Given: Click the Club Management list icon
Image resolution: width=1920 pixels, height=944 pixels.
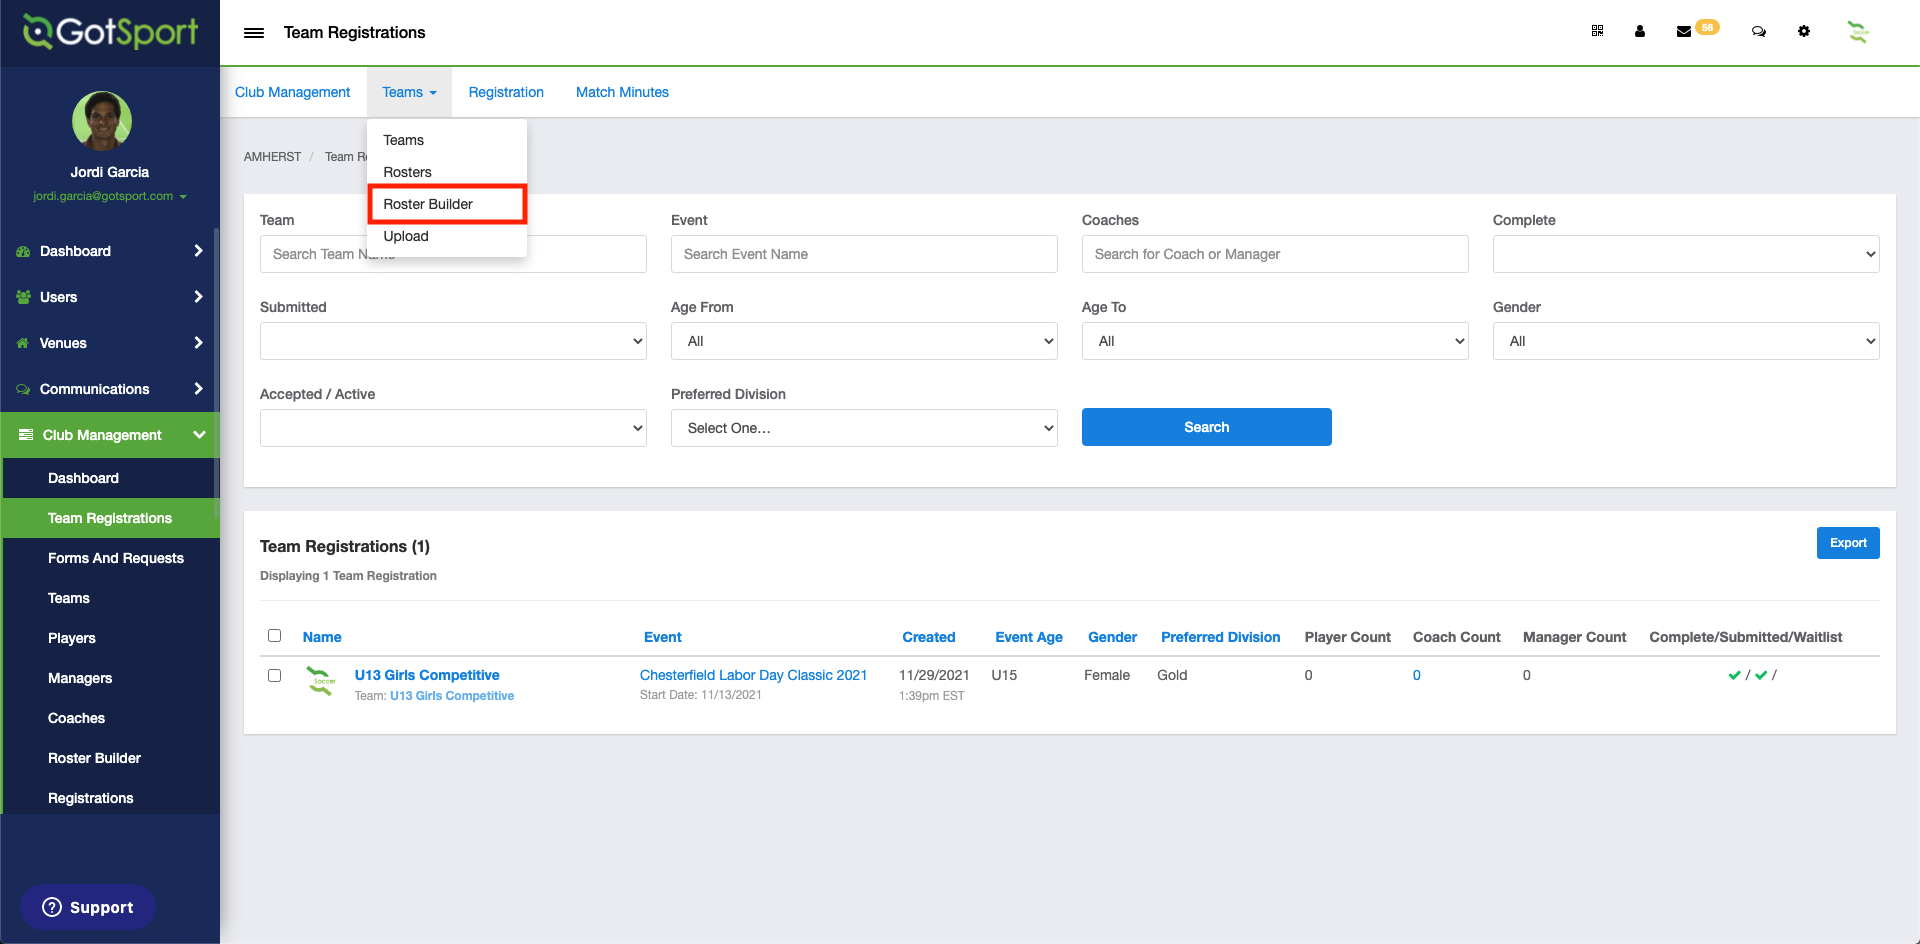Looking at the screenshot, I should point(26,435).
